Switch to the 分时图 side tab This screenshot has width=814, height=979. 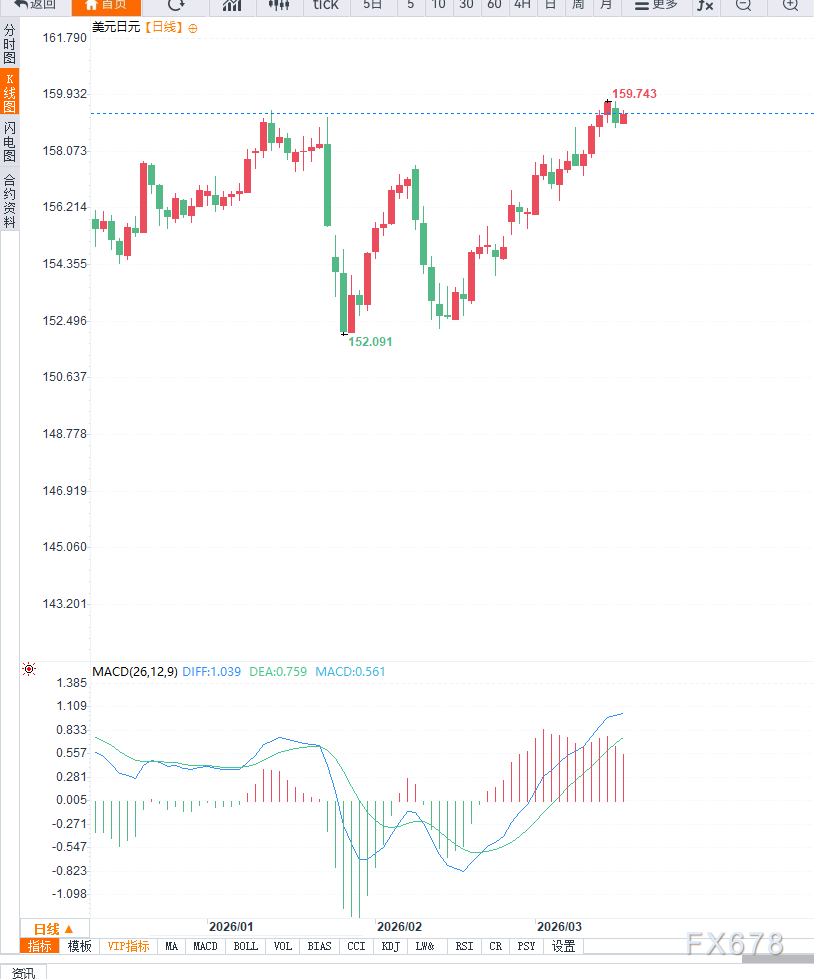(x=10, y=45)
